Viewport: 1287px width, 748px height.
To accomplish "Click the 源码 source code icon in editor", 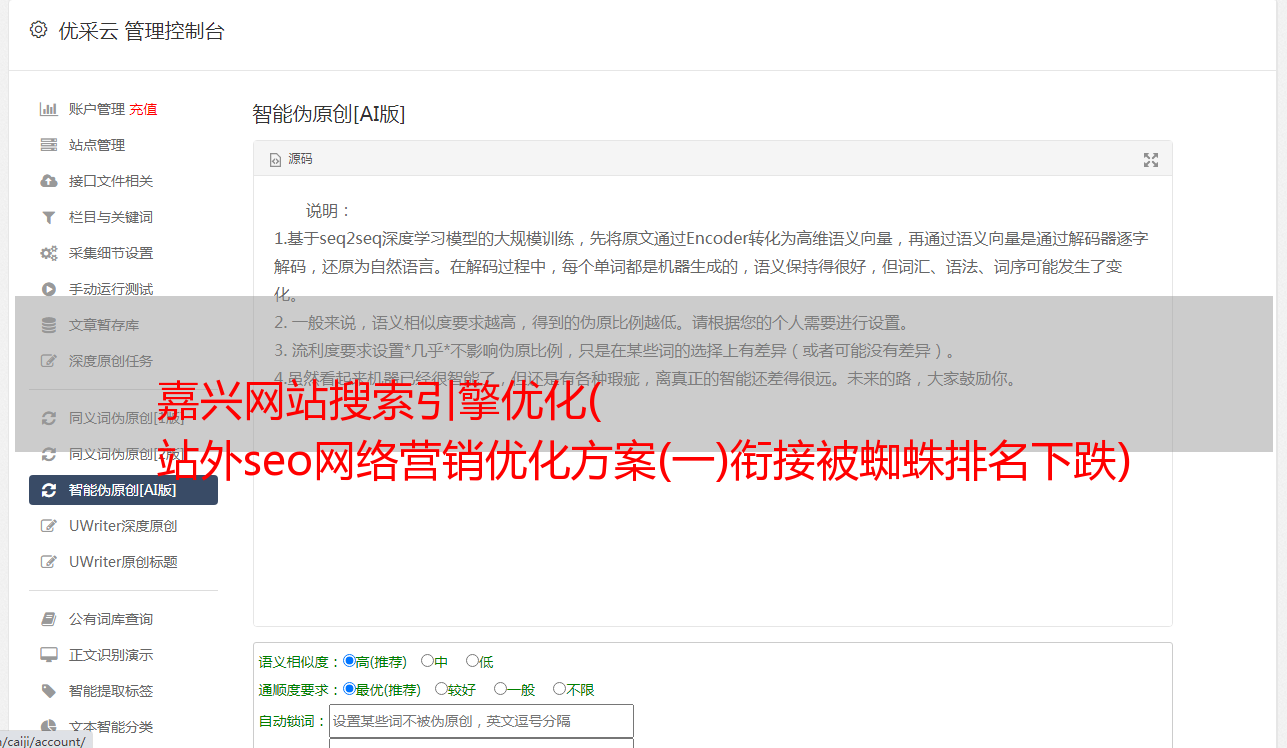I will 275,159.
